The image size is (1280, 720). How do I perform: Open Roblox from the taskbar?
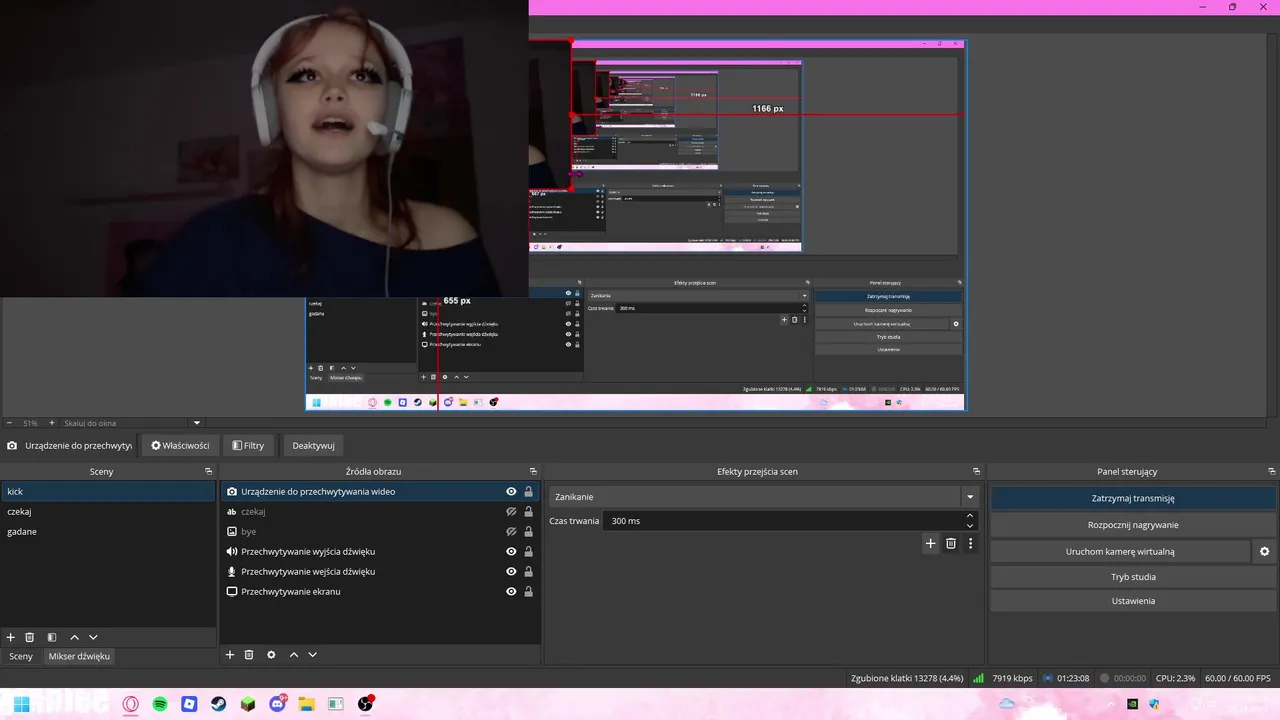click(x=189, y=704)
